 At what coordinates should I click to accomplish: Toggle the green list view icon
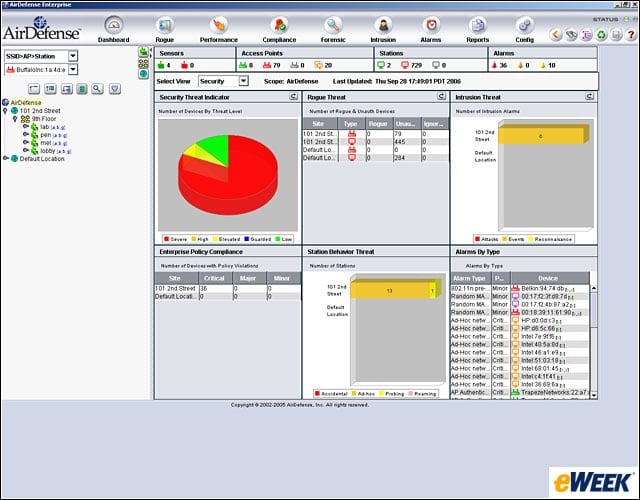point(82,89)
